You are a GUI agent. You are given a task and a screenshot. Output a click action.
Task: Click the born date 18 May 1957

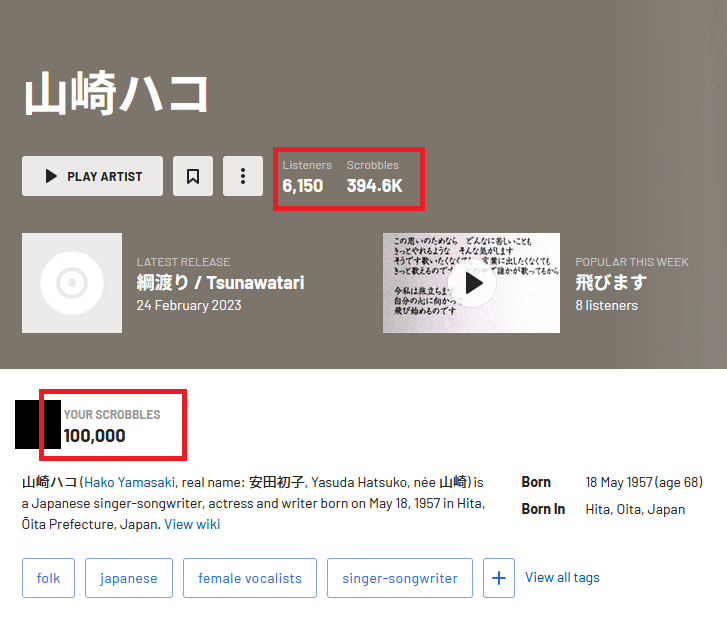644,483
